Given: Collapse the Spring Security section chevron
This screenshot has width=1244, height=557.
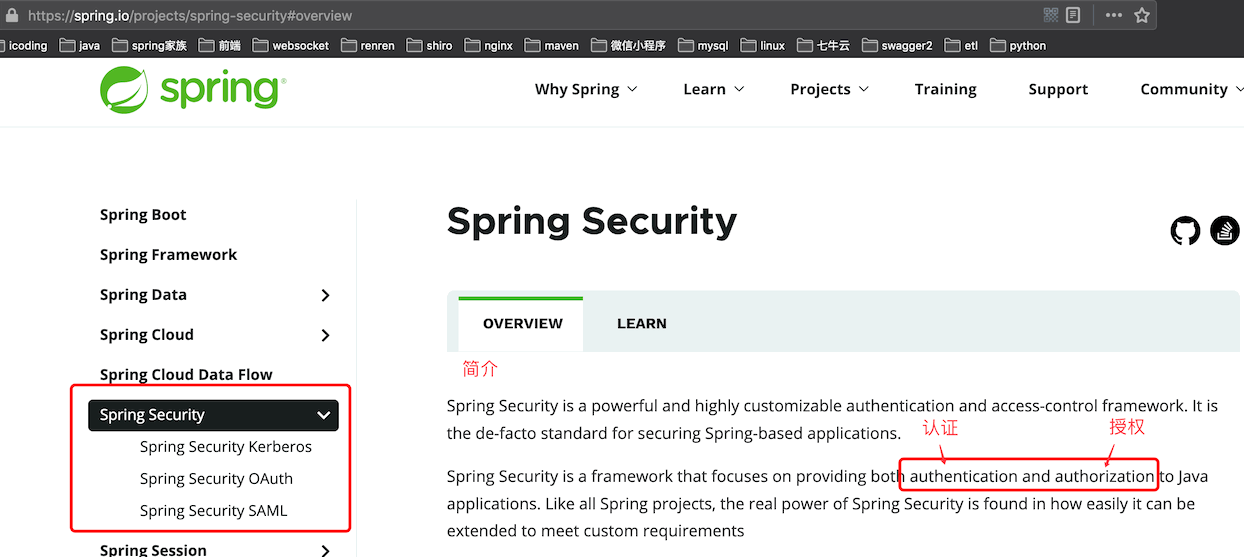Looking at the screenshot, I should tap(323, 415).
